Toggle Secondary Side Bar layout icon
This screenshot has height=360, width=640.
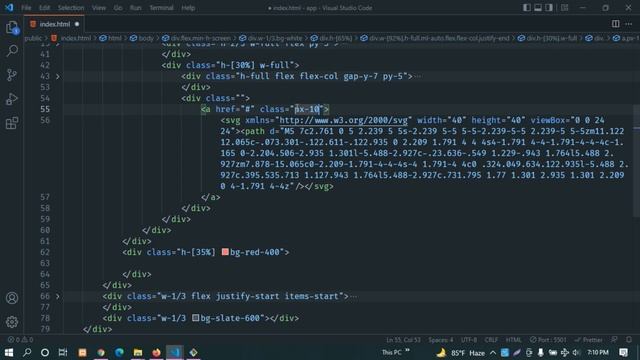[x=549, y=7]
